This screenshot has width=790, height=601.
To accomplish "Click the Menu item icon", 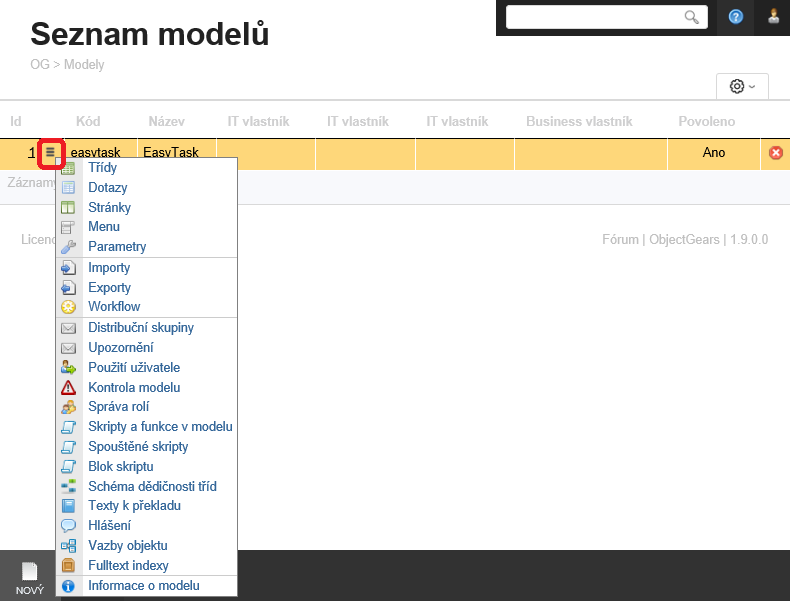I will pos(68,227).
